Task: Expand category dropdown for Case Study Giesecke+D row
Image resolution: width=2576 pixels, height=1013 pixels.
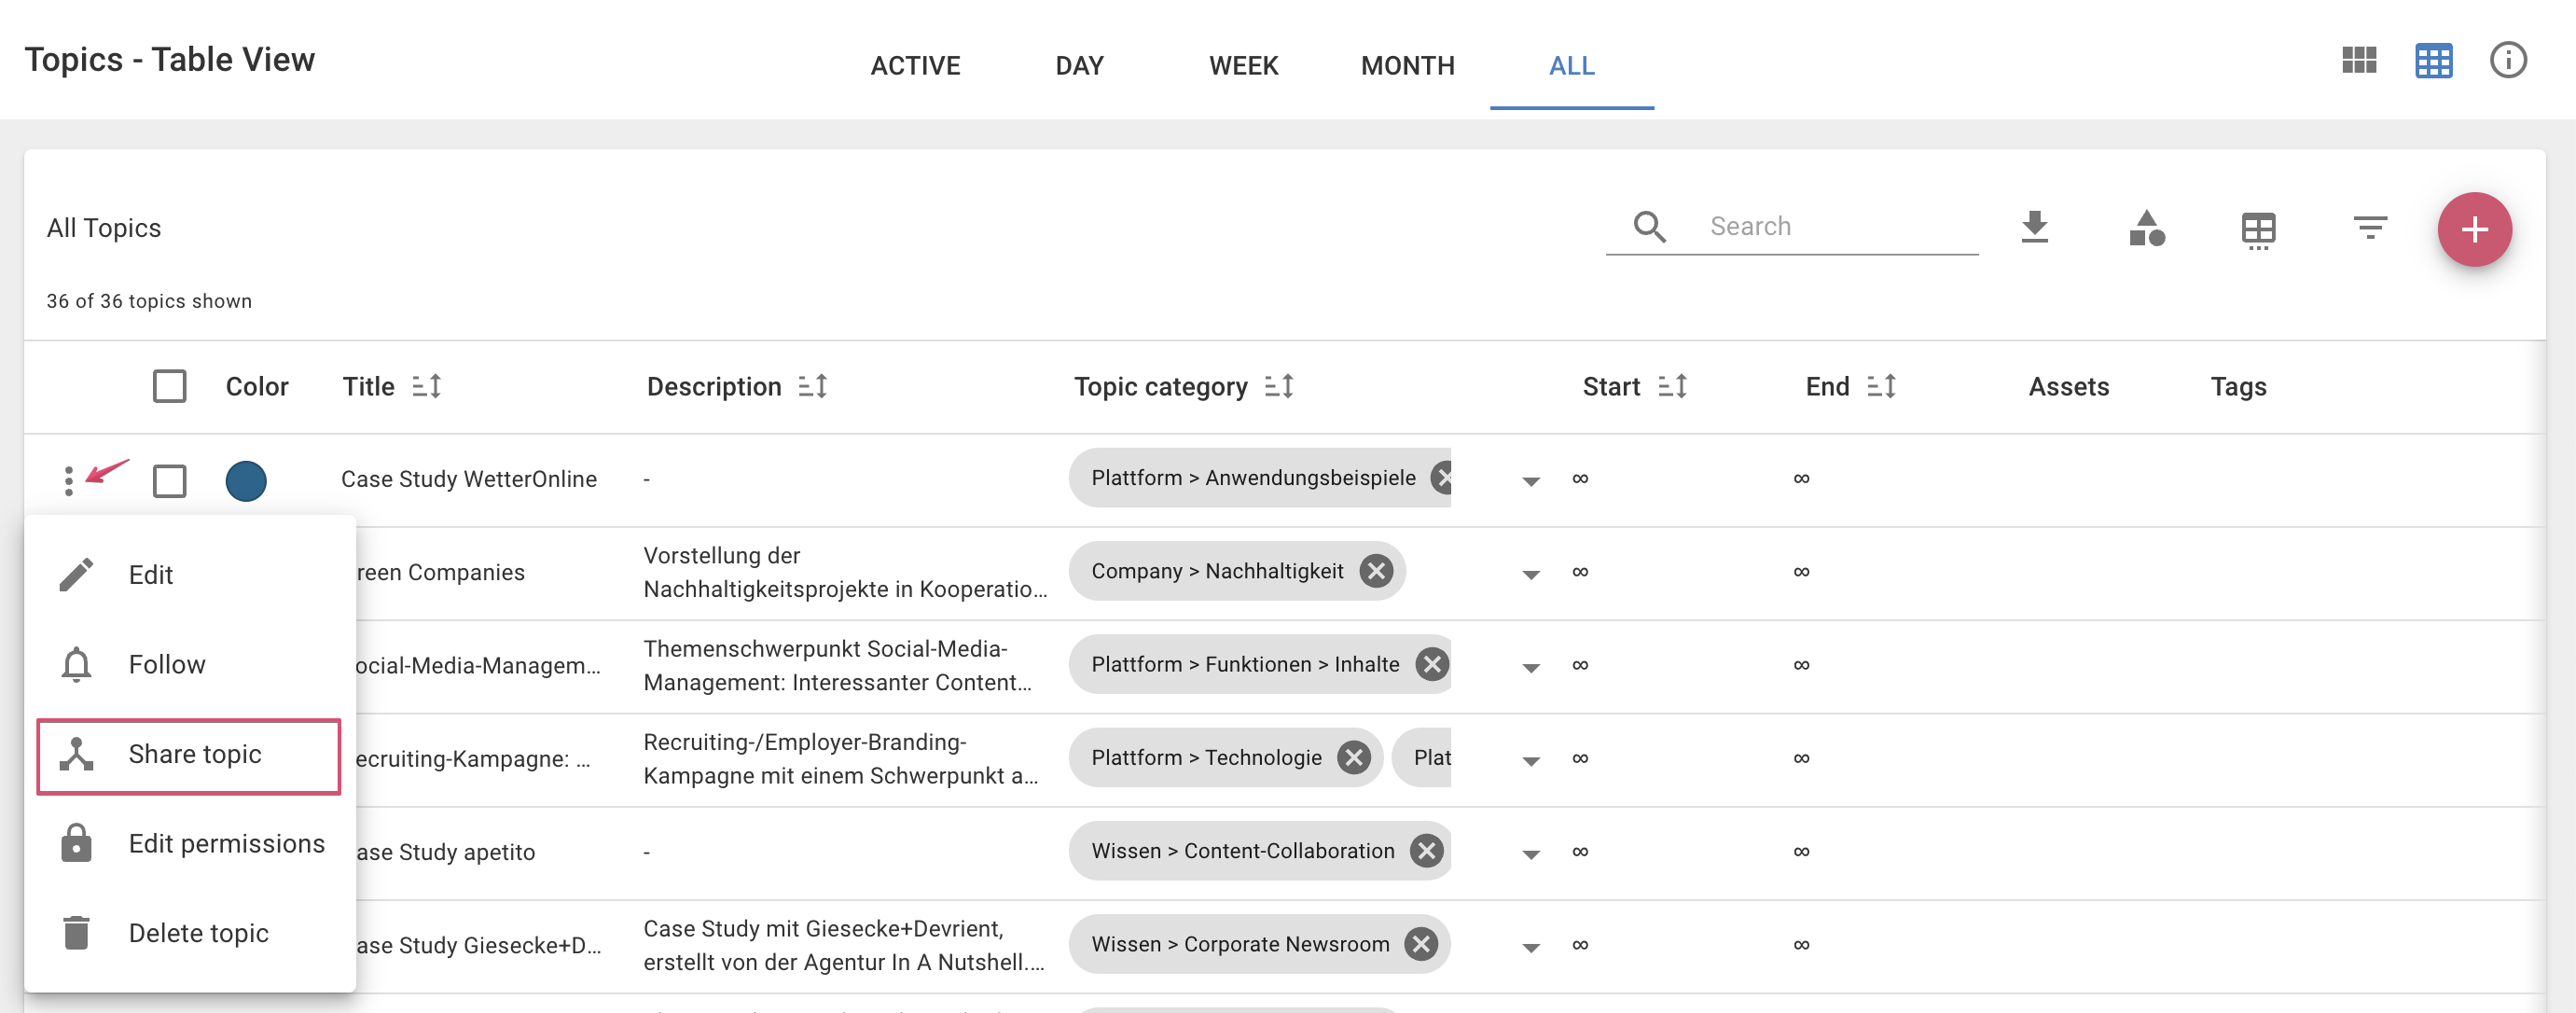Action: click(x=1530, y=947)
